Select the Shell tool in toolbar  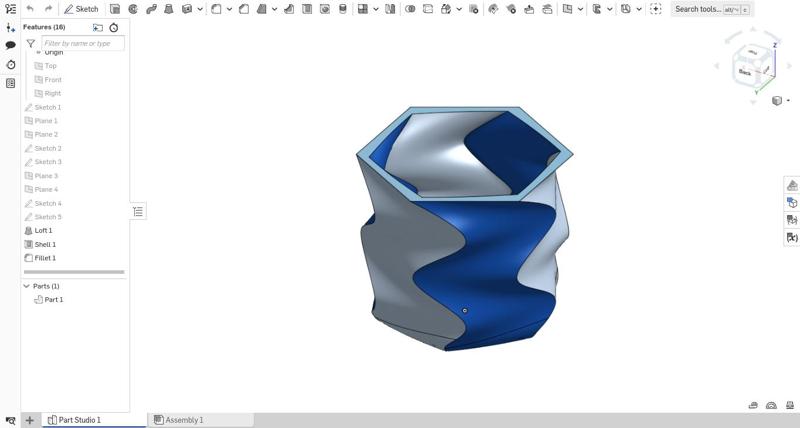click(x=307, y=9)
